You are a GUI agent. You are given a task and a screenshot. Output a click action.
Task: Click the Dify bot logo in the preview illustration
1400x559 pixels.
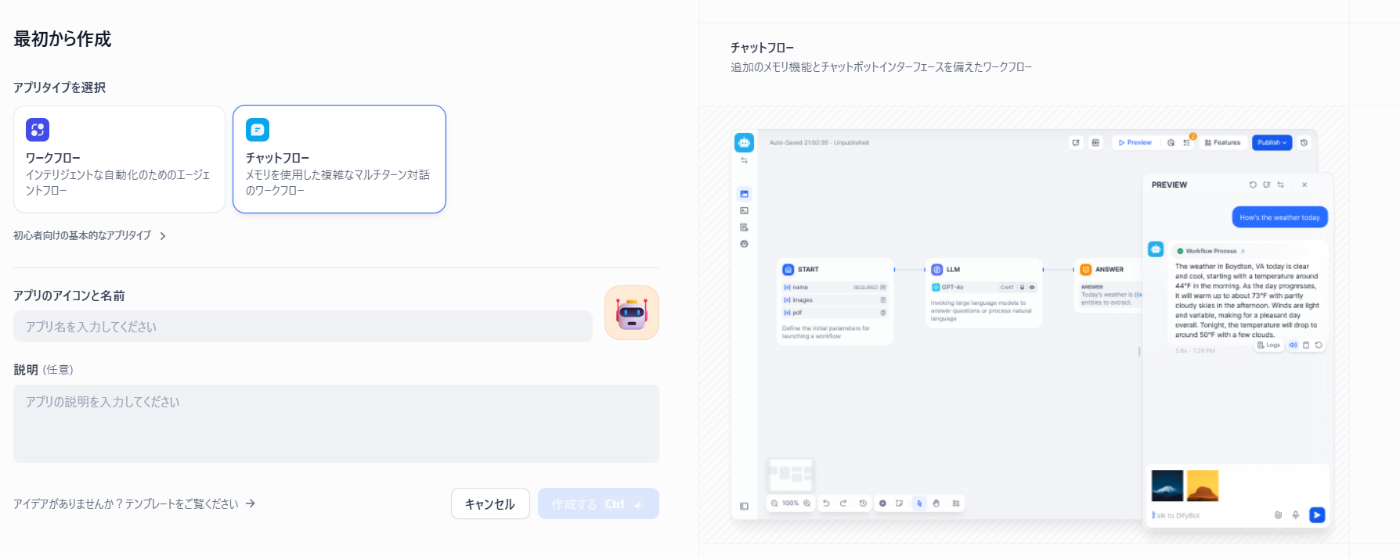point(744,142)
